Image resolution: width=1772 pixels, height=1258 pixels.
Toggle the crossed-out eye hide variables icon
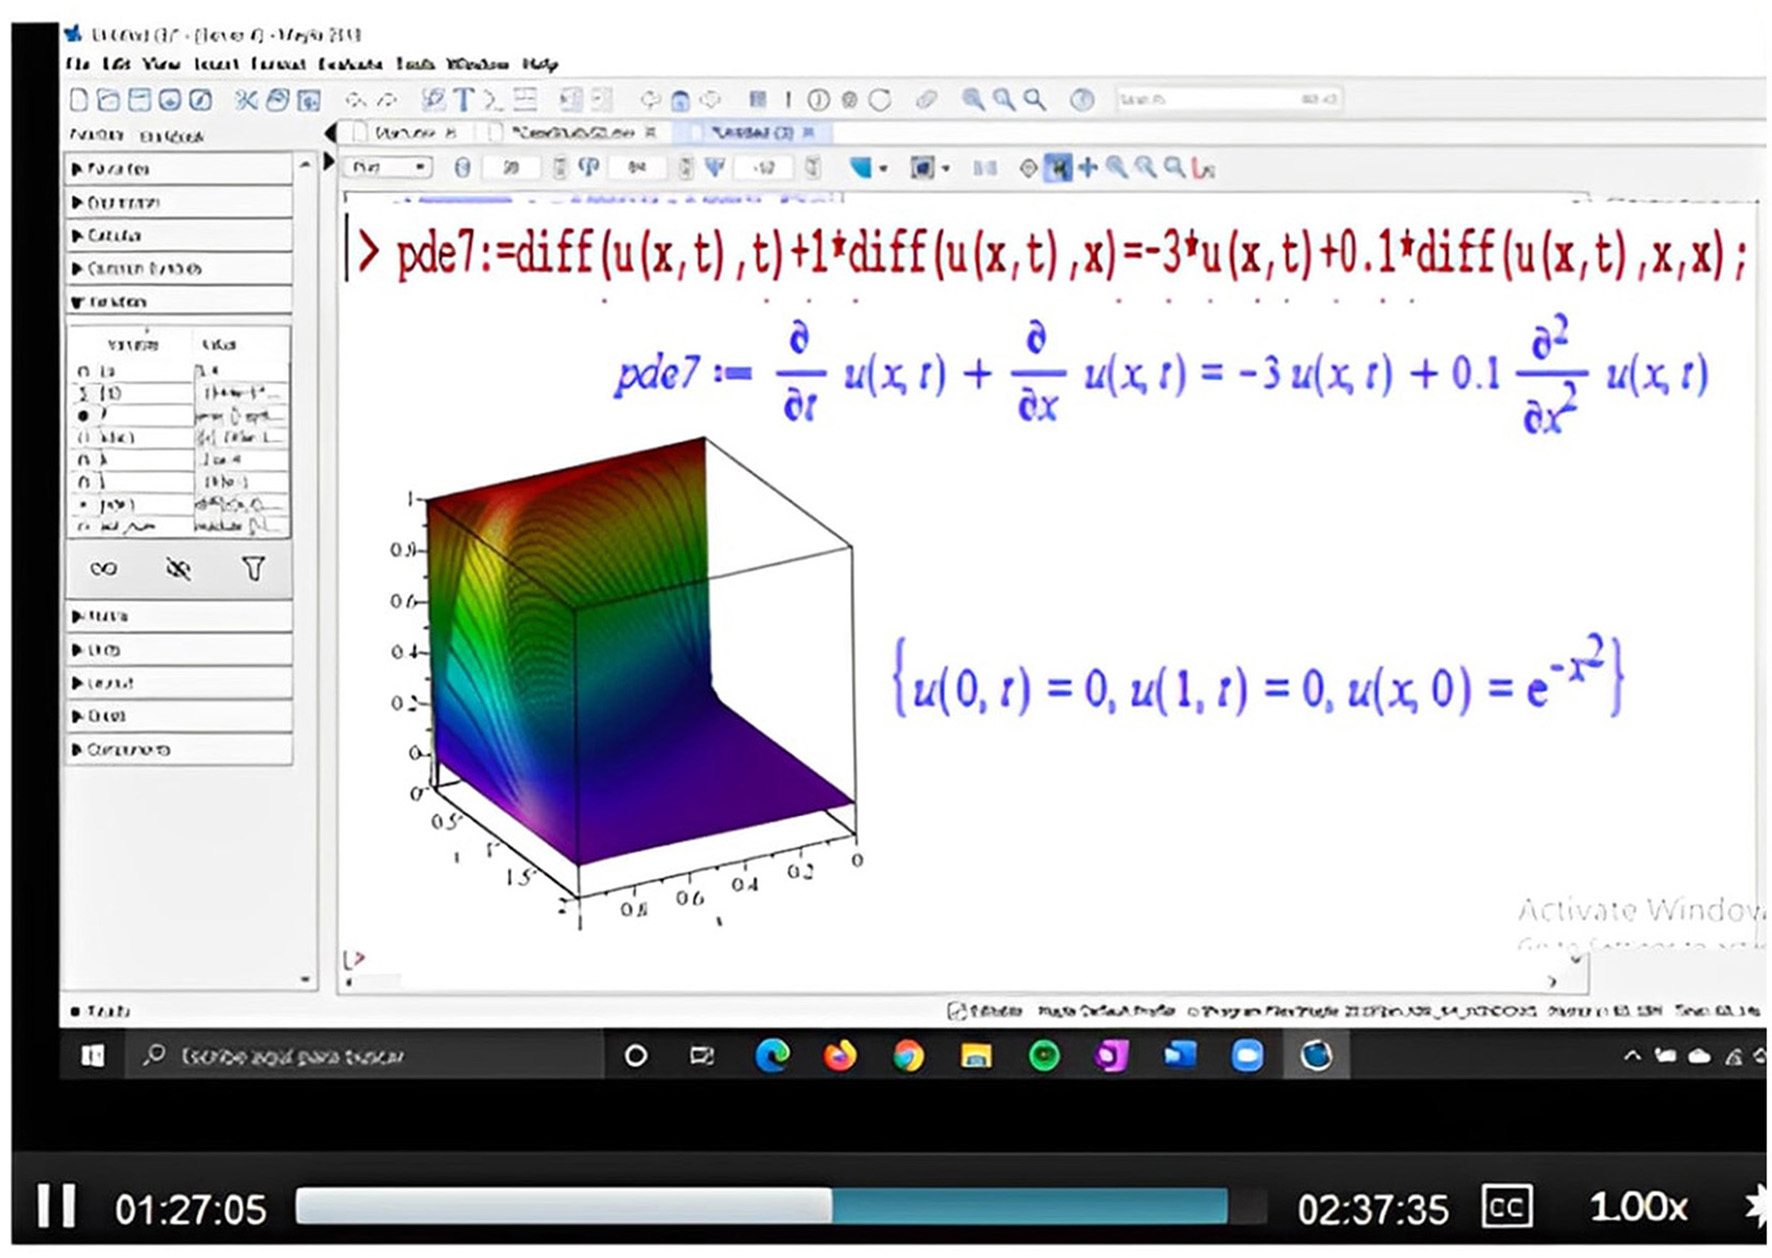(178, 569)
